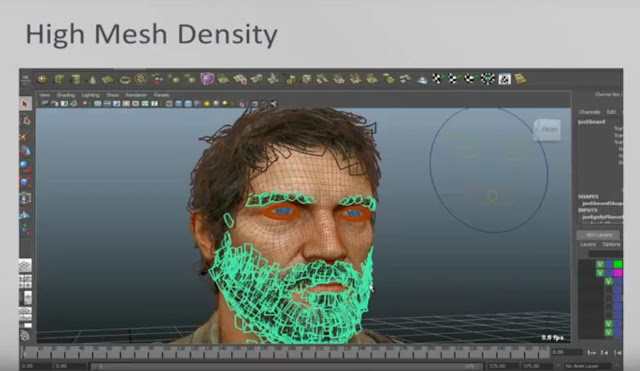Select the Rotate tool with blue sphere
This screenshot has height=371, width=640.
pyautogui.click(x=25, y=167)
